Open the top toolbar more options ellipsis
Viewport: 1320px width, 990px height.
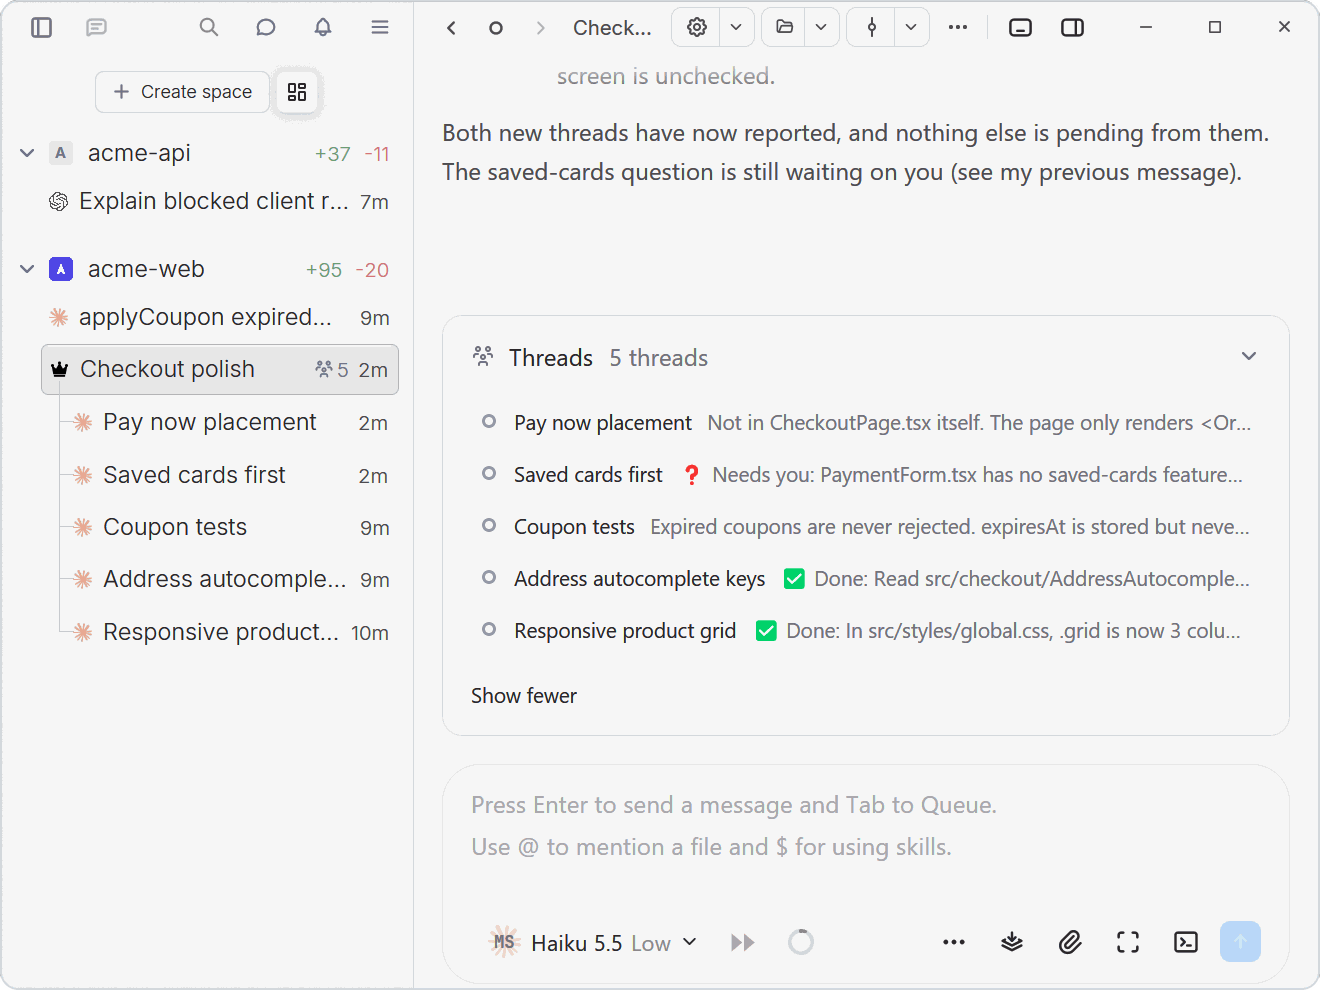click(x=958, y=27)
